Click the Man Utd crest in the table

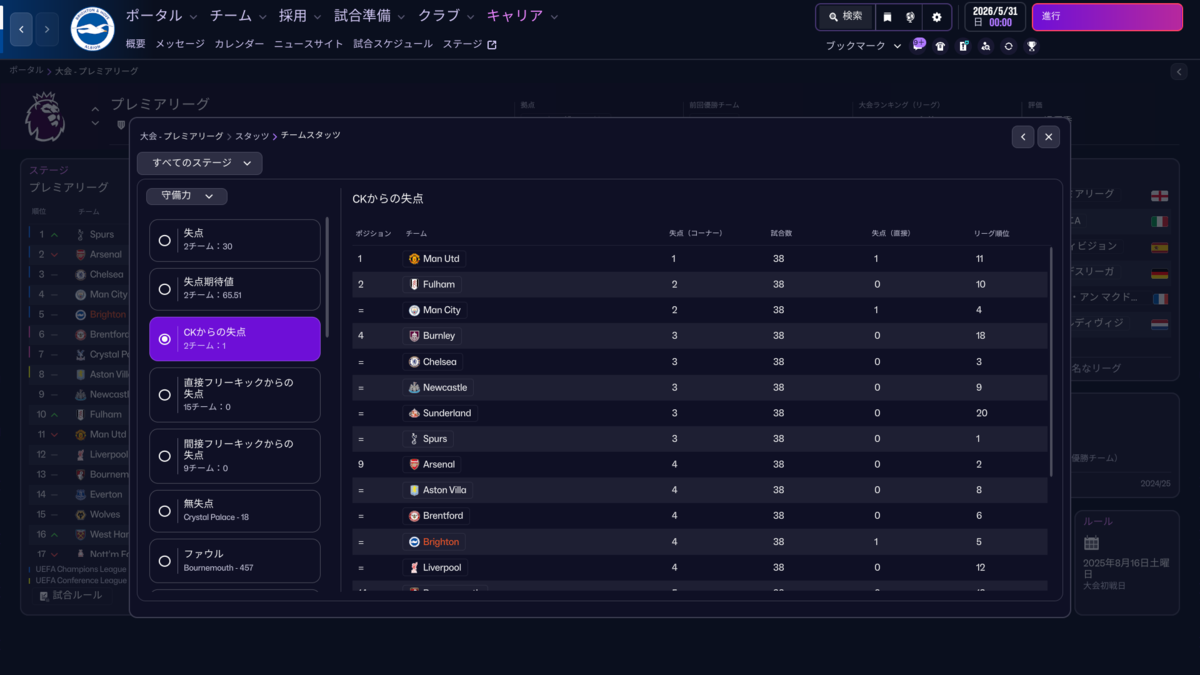point(414,259)
